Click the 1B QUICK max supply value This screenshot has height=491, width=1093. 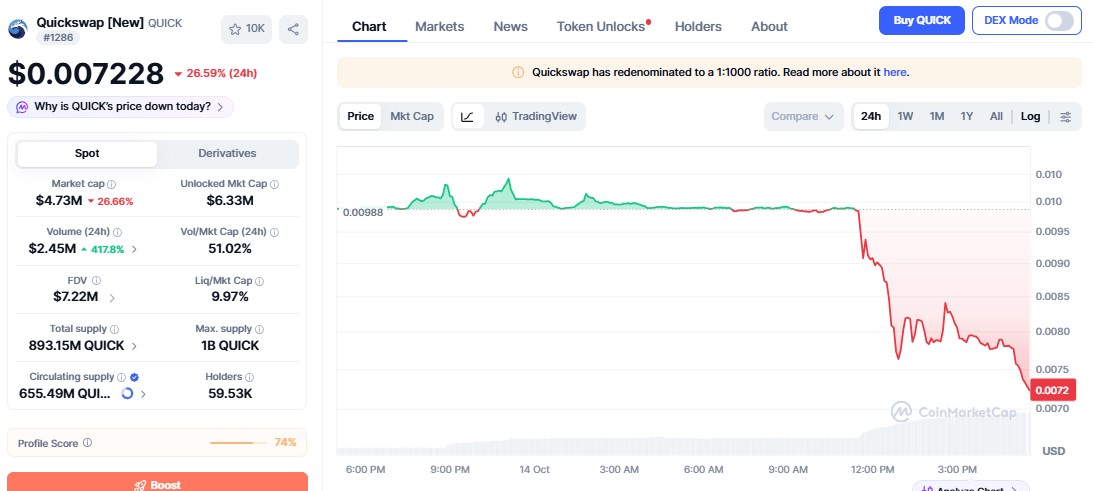pyautogui.click(x=230, y=345)
